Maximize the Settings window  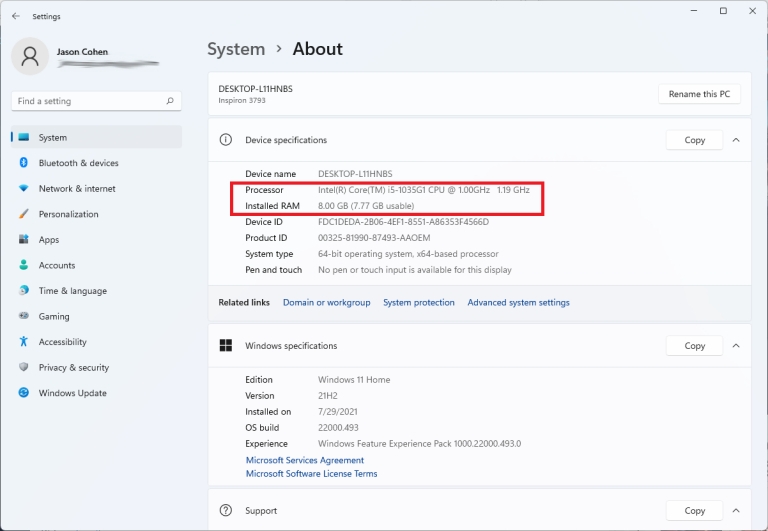723,11
